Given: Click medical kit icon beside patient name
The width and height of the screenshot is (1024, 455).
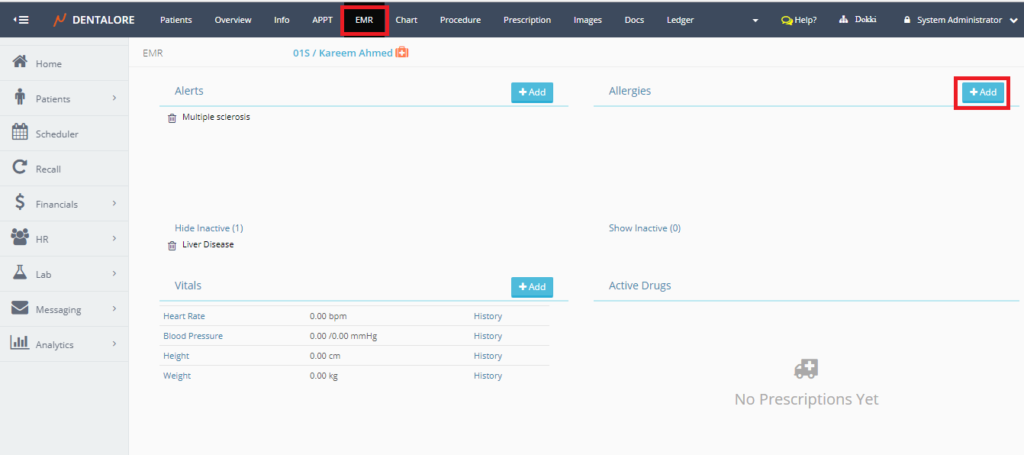Looking at the screenshot, I should tap(402, 52).
